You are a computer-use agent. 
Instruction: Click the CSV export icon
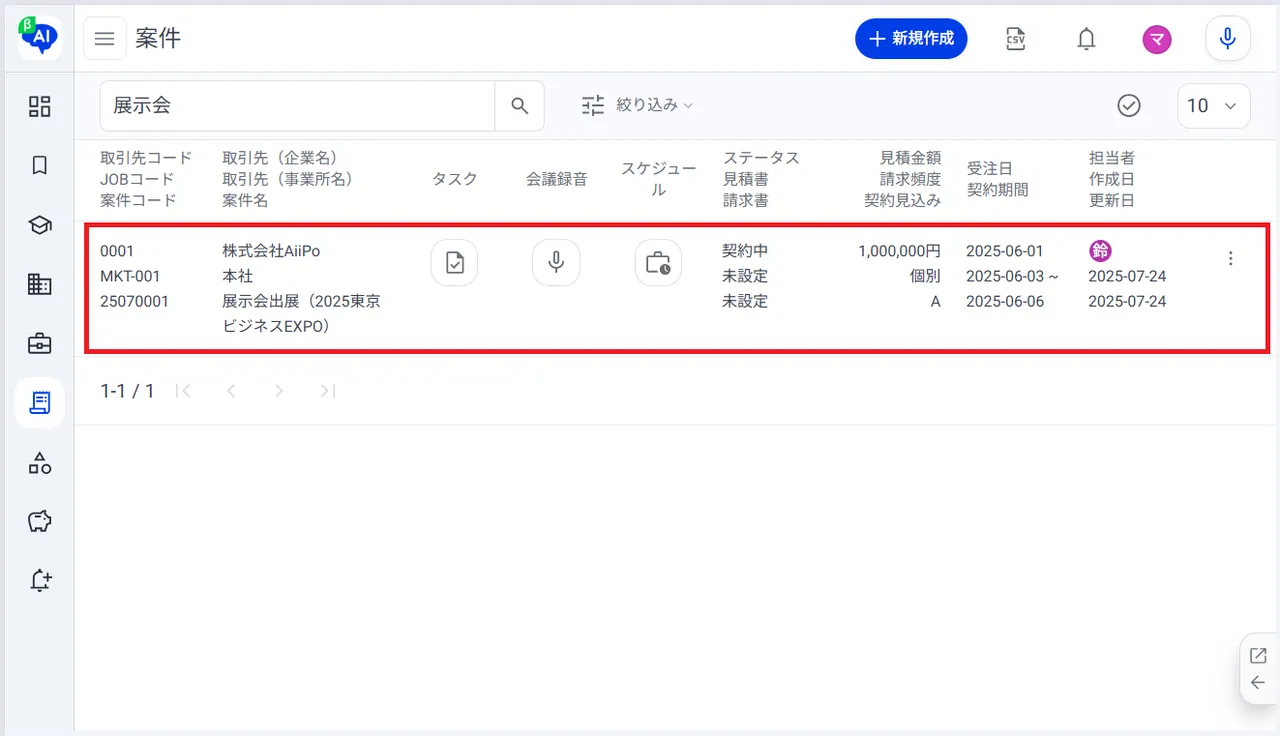click(1015, 39)
